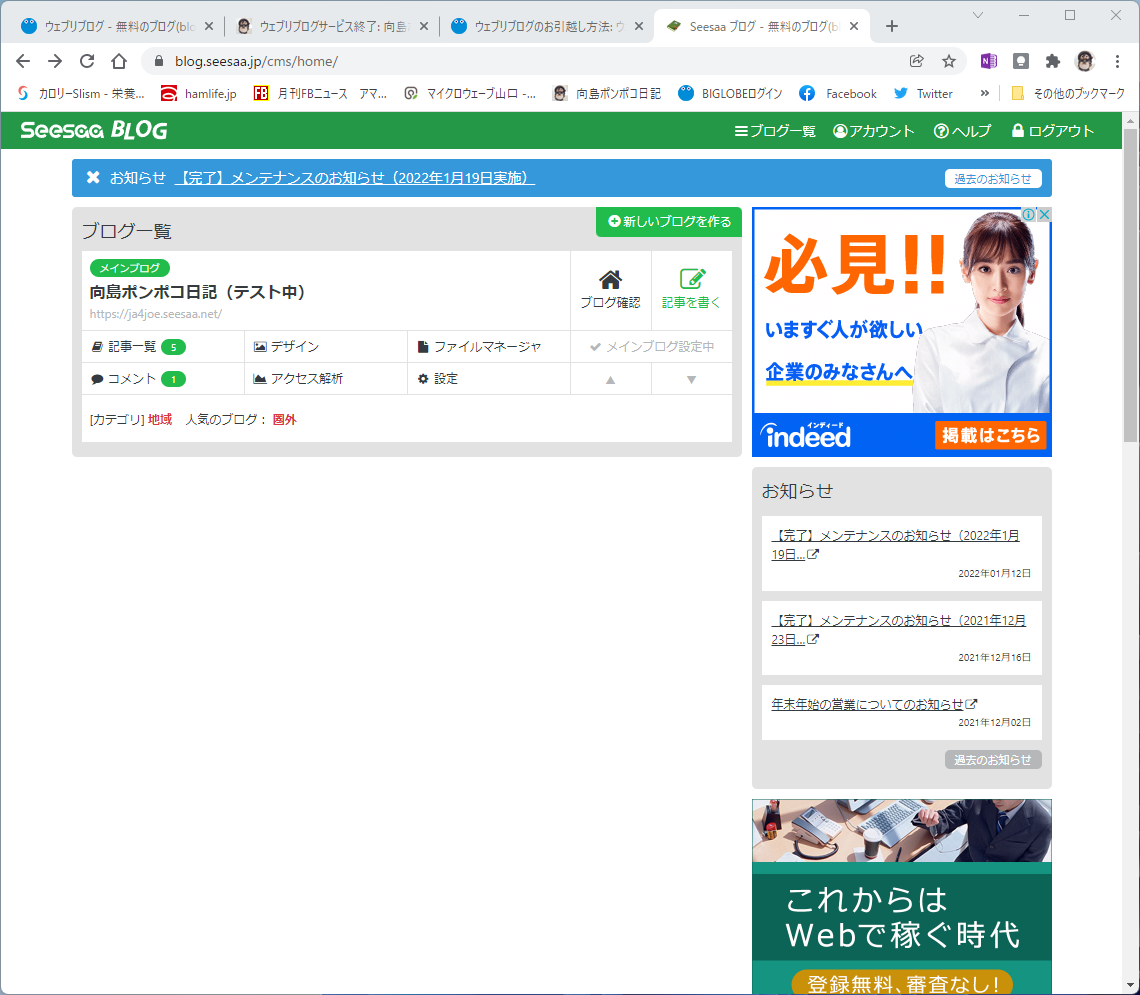Move blog down with down triangle

(x=691, y=379)
